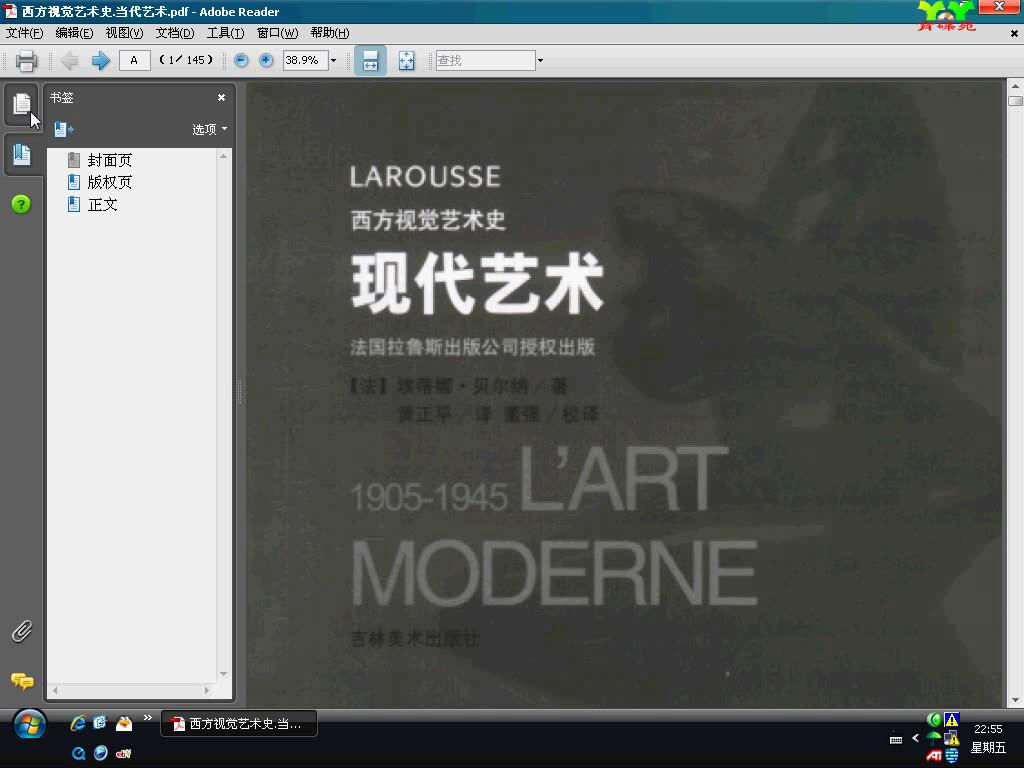Screen dimensions: 1024x768
Task: Close the bookmarks panel
Action: 221,97
